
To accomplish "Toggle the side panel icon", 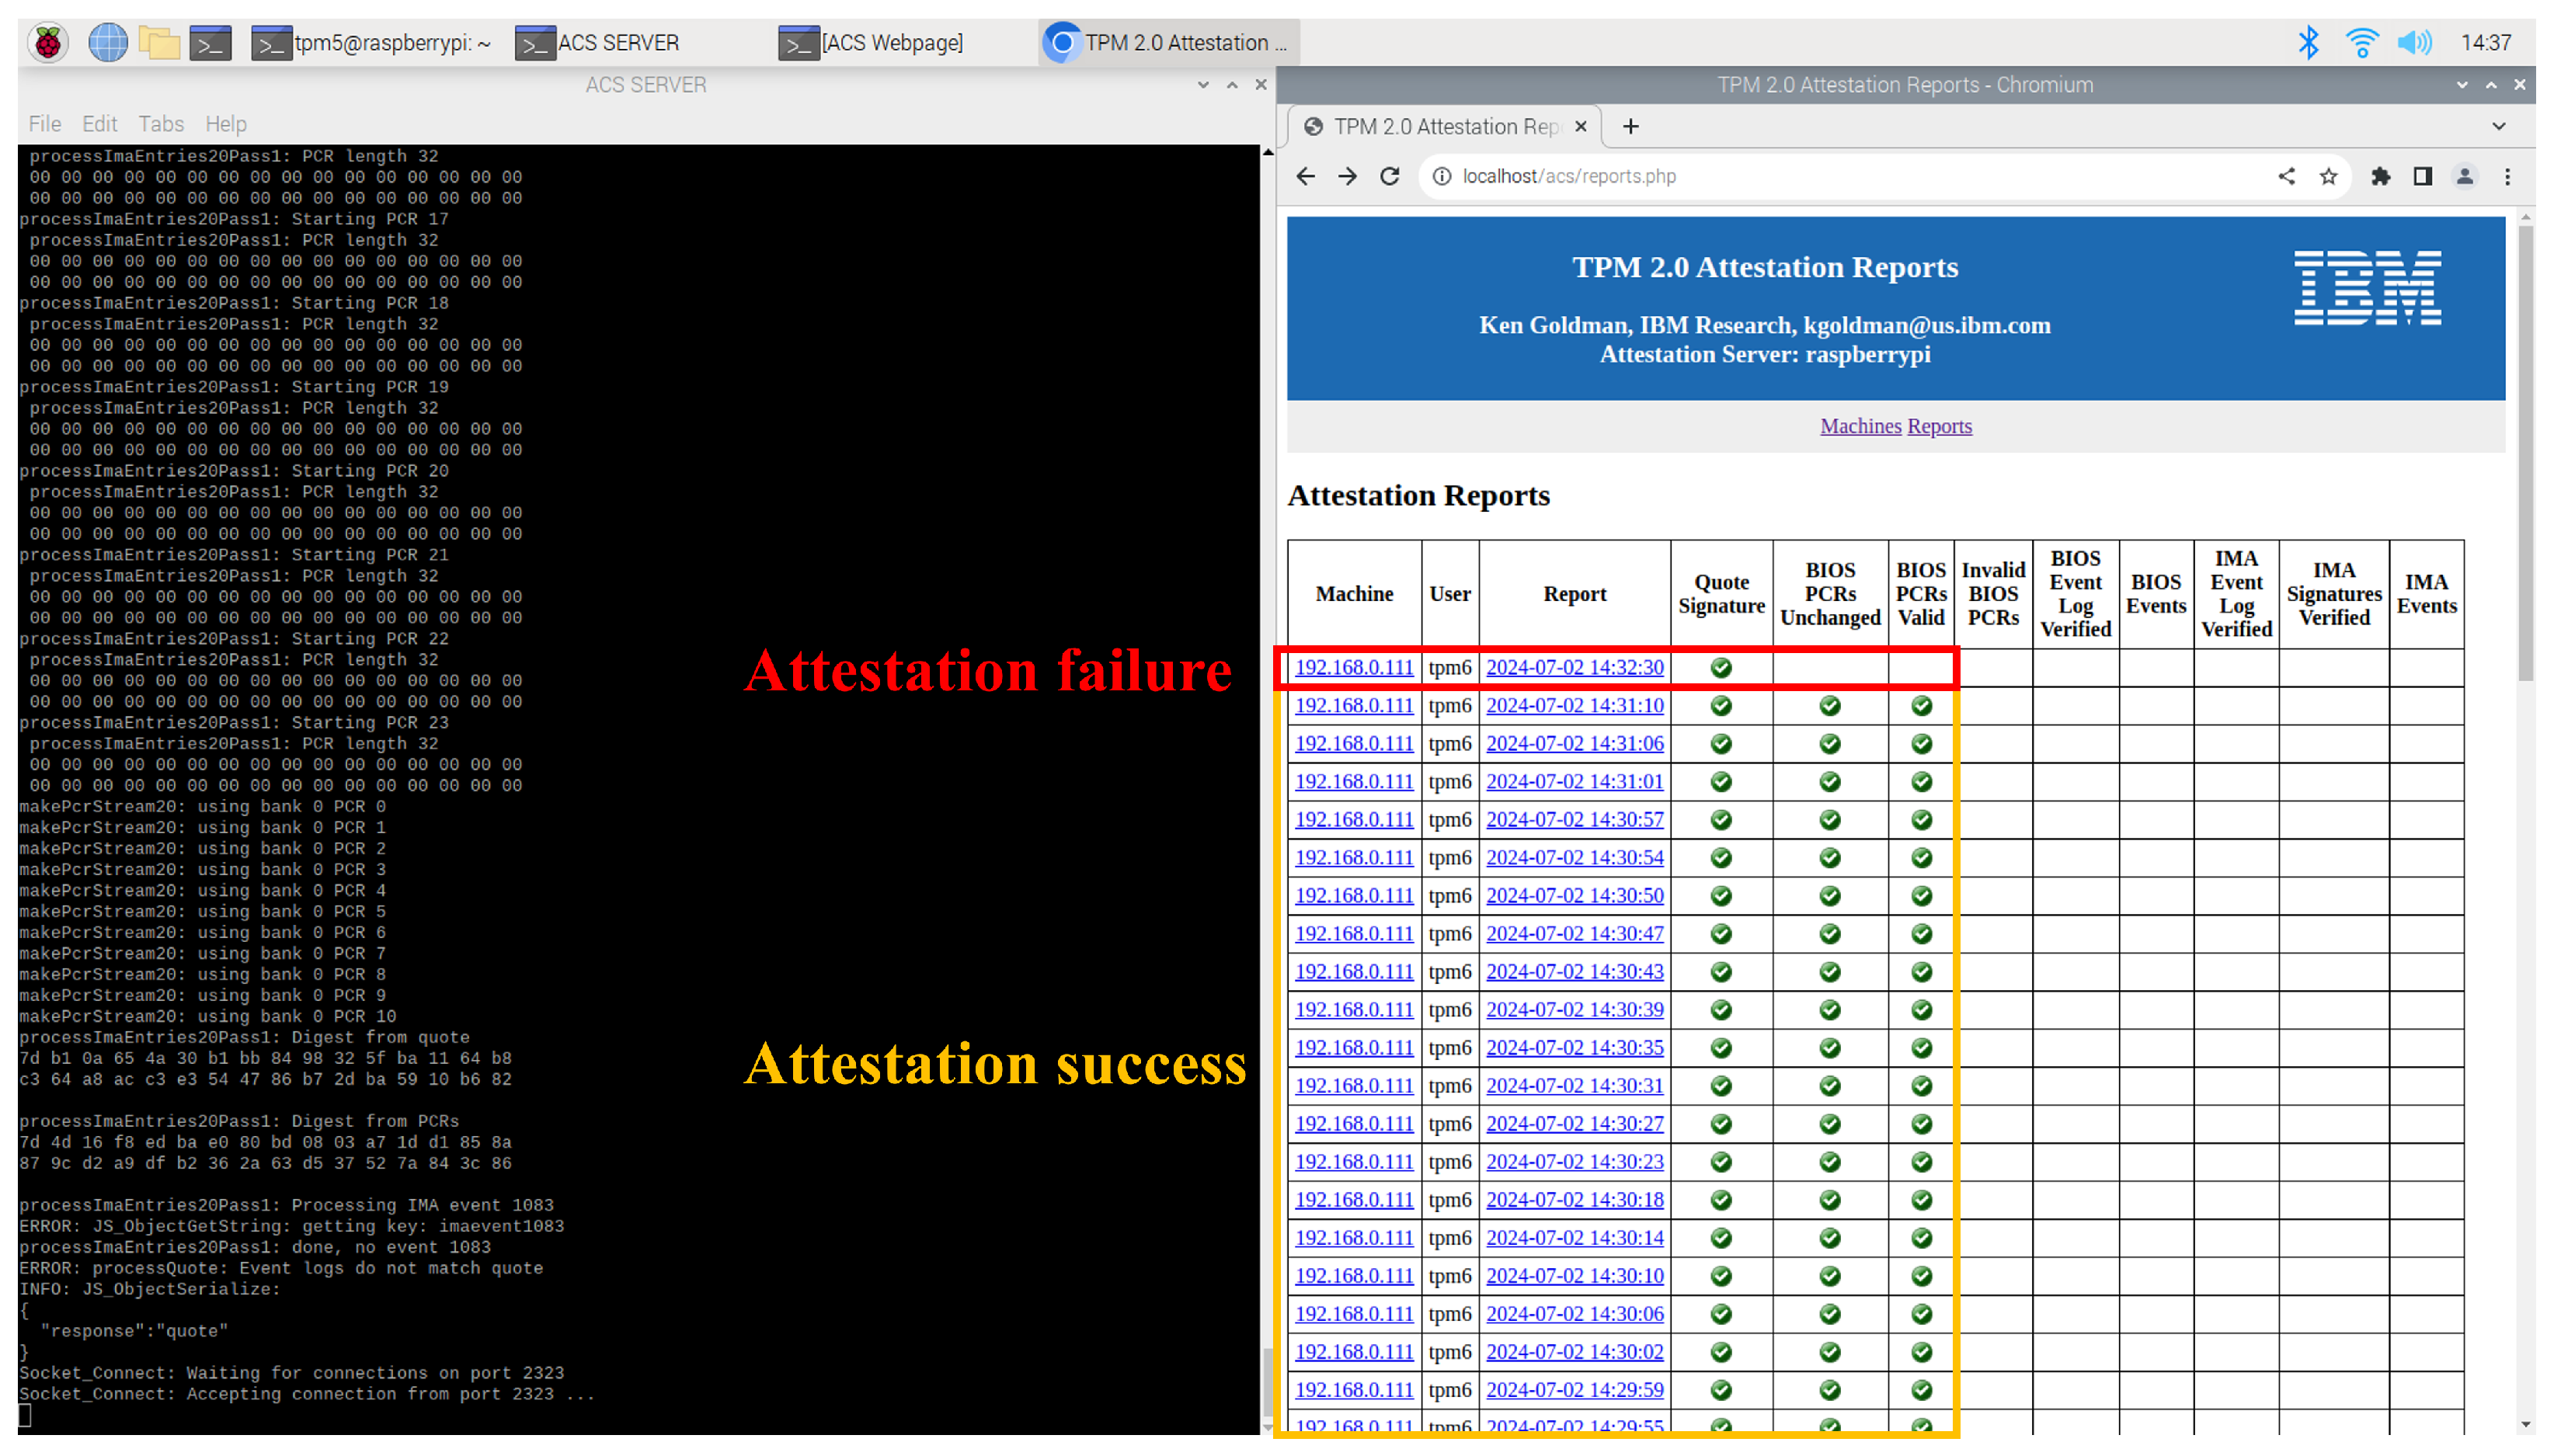I will coord(2422,177).
